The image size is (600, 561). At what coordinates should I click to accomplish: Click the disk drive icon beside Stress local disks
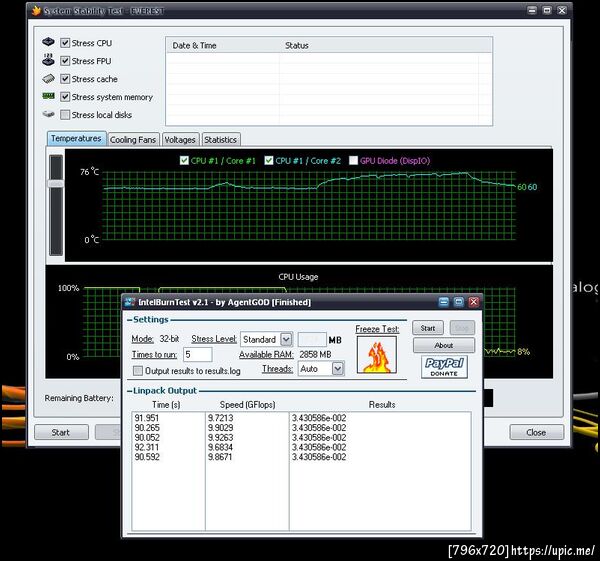[48, 114]
